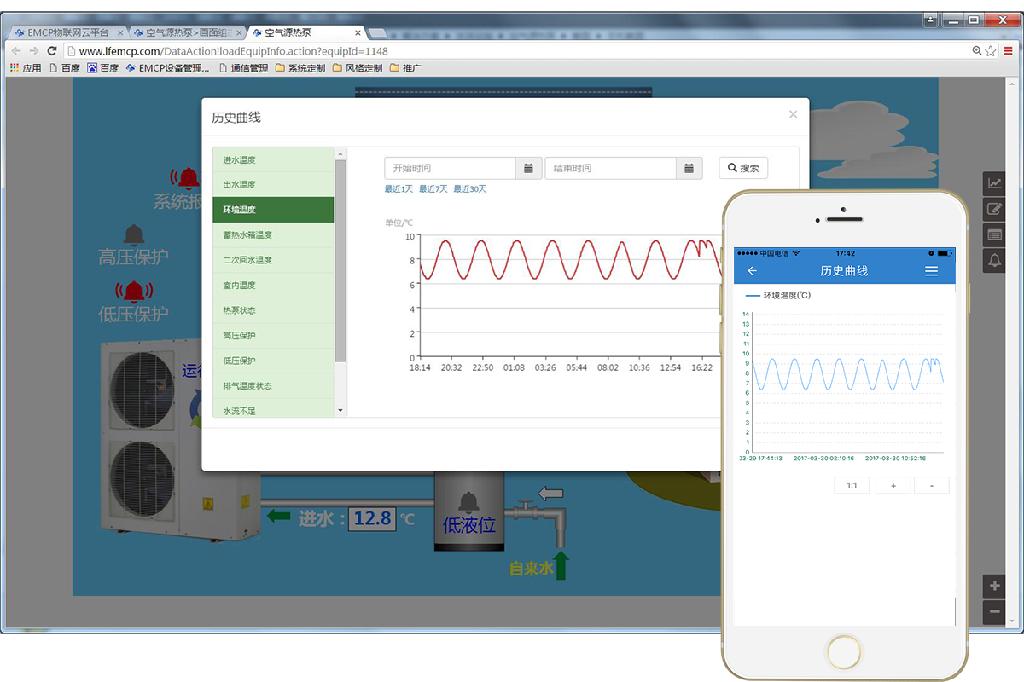The width and height of the screenshot is (1024, 682).
Task: Reload the page with the browser refresh icon
Action: [52, 51]
